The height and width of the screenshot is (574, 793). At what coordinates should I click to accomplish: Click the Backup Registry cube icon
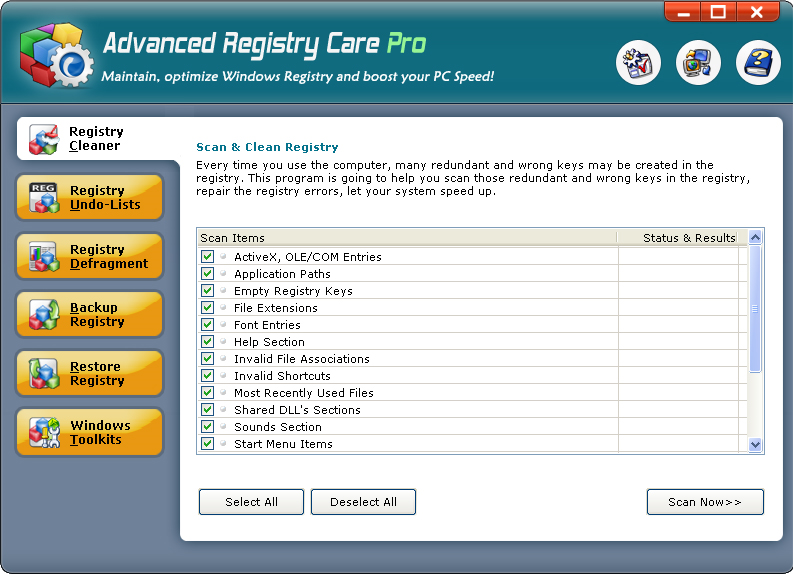[44, 315]
